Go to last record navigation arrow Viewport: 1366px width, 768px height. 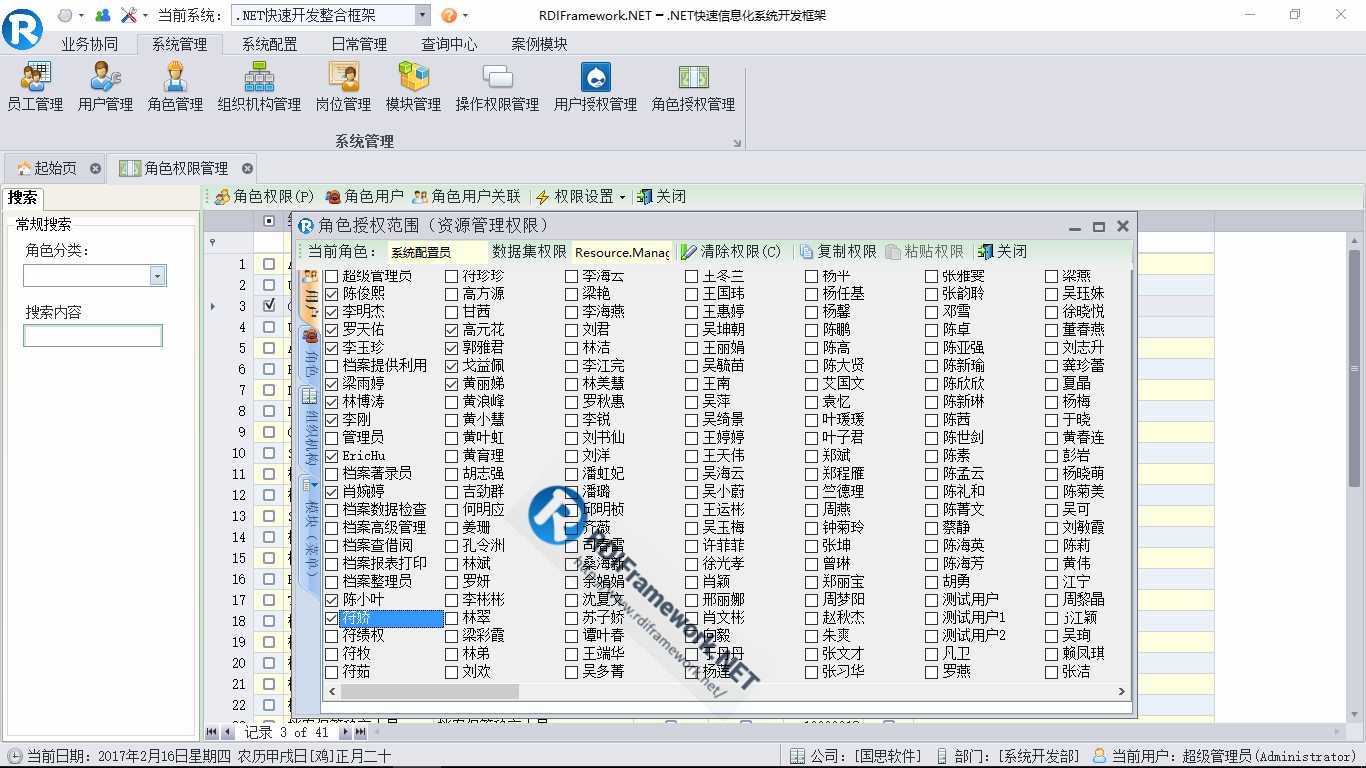click(360, 733)
